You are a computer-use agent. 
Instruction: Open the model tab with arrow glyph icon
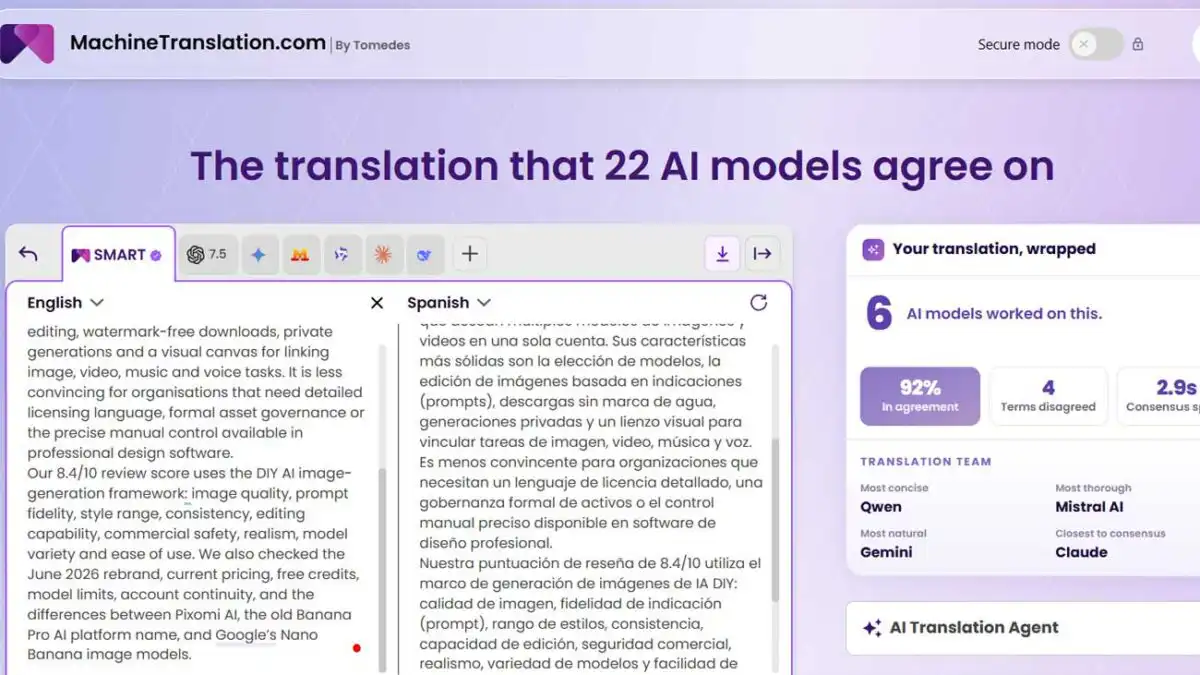341,255
